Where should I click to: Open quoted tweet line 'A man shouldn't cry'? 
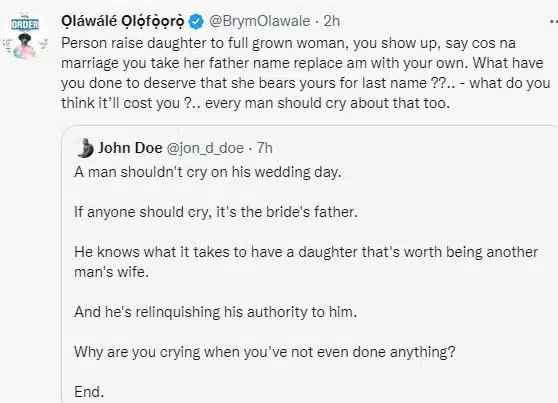click(x=208, y=172)
